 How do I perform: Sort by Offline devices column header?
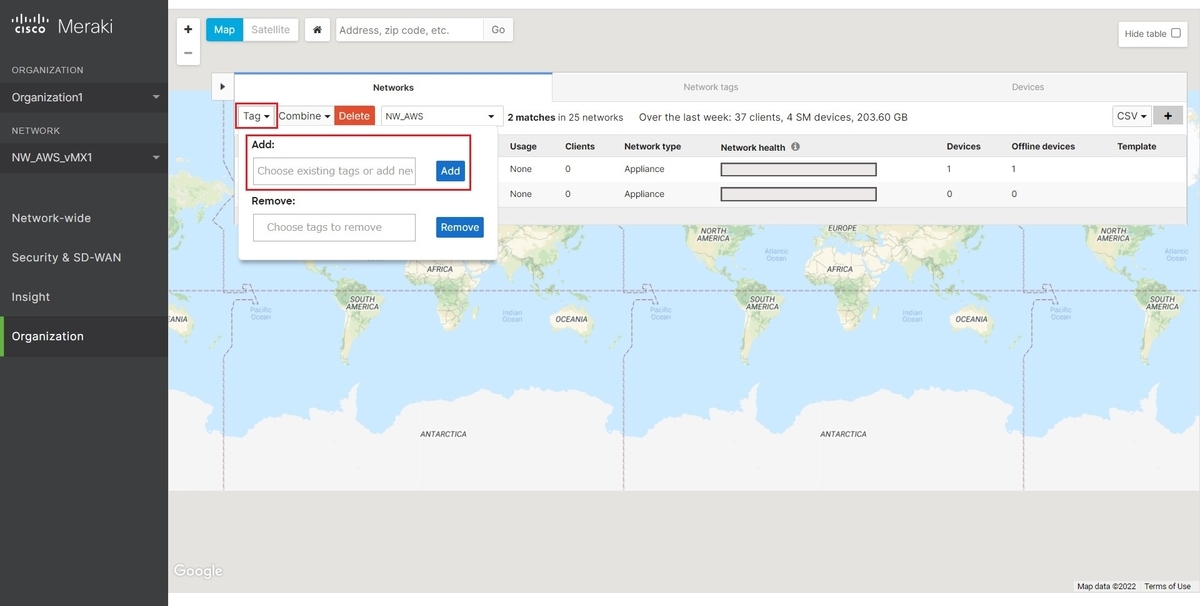tap(1043, 146)
